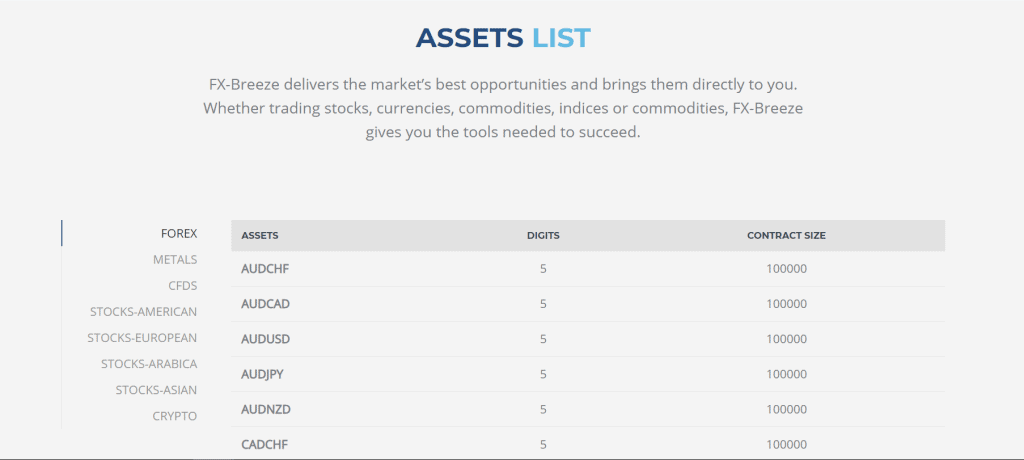Click the AUDUSD asset name

pyautogui.click(x=265, y=340)
